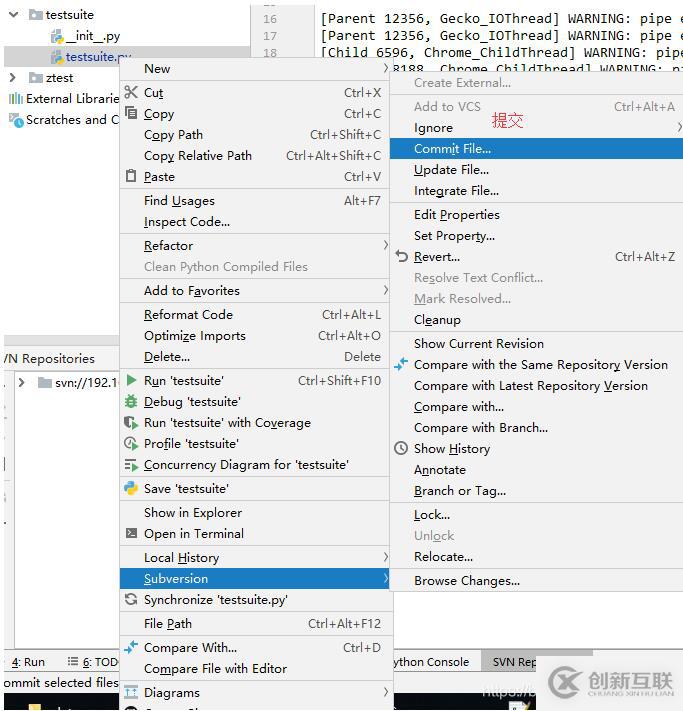Click the Compare with Same Repository Version icon
The image size is (683, 711).
401,364
